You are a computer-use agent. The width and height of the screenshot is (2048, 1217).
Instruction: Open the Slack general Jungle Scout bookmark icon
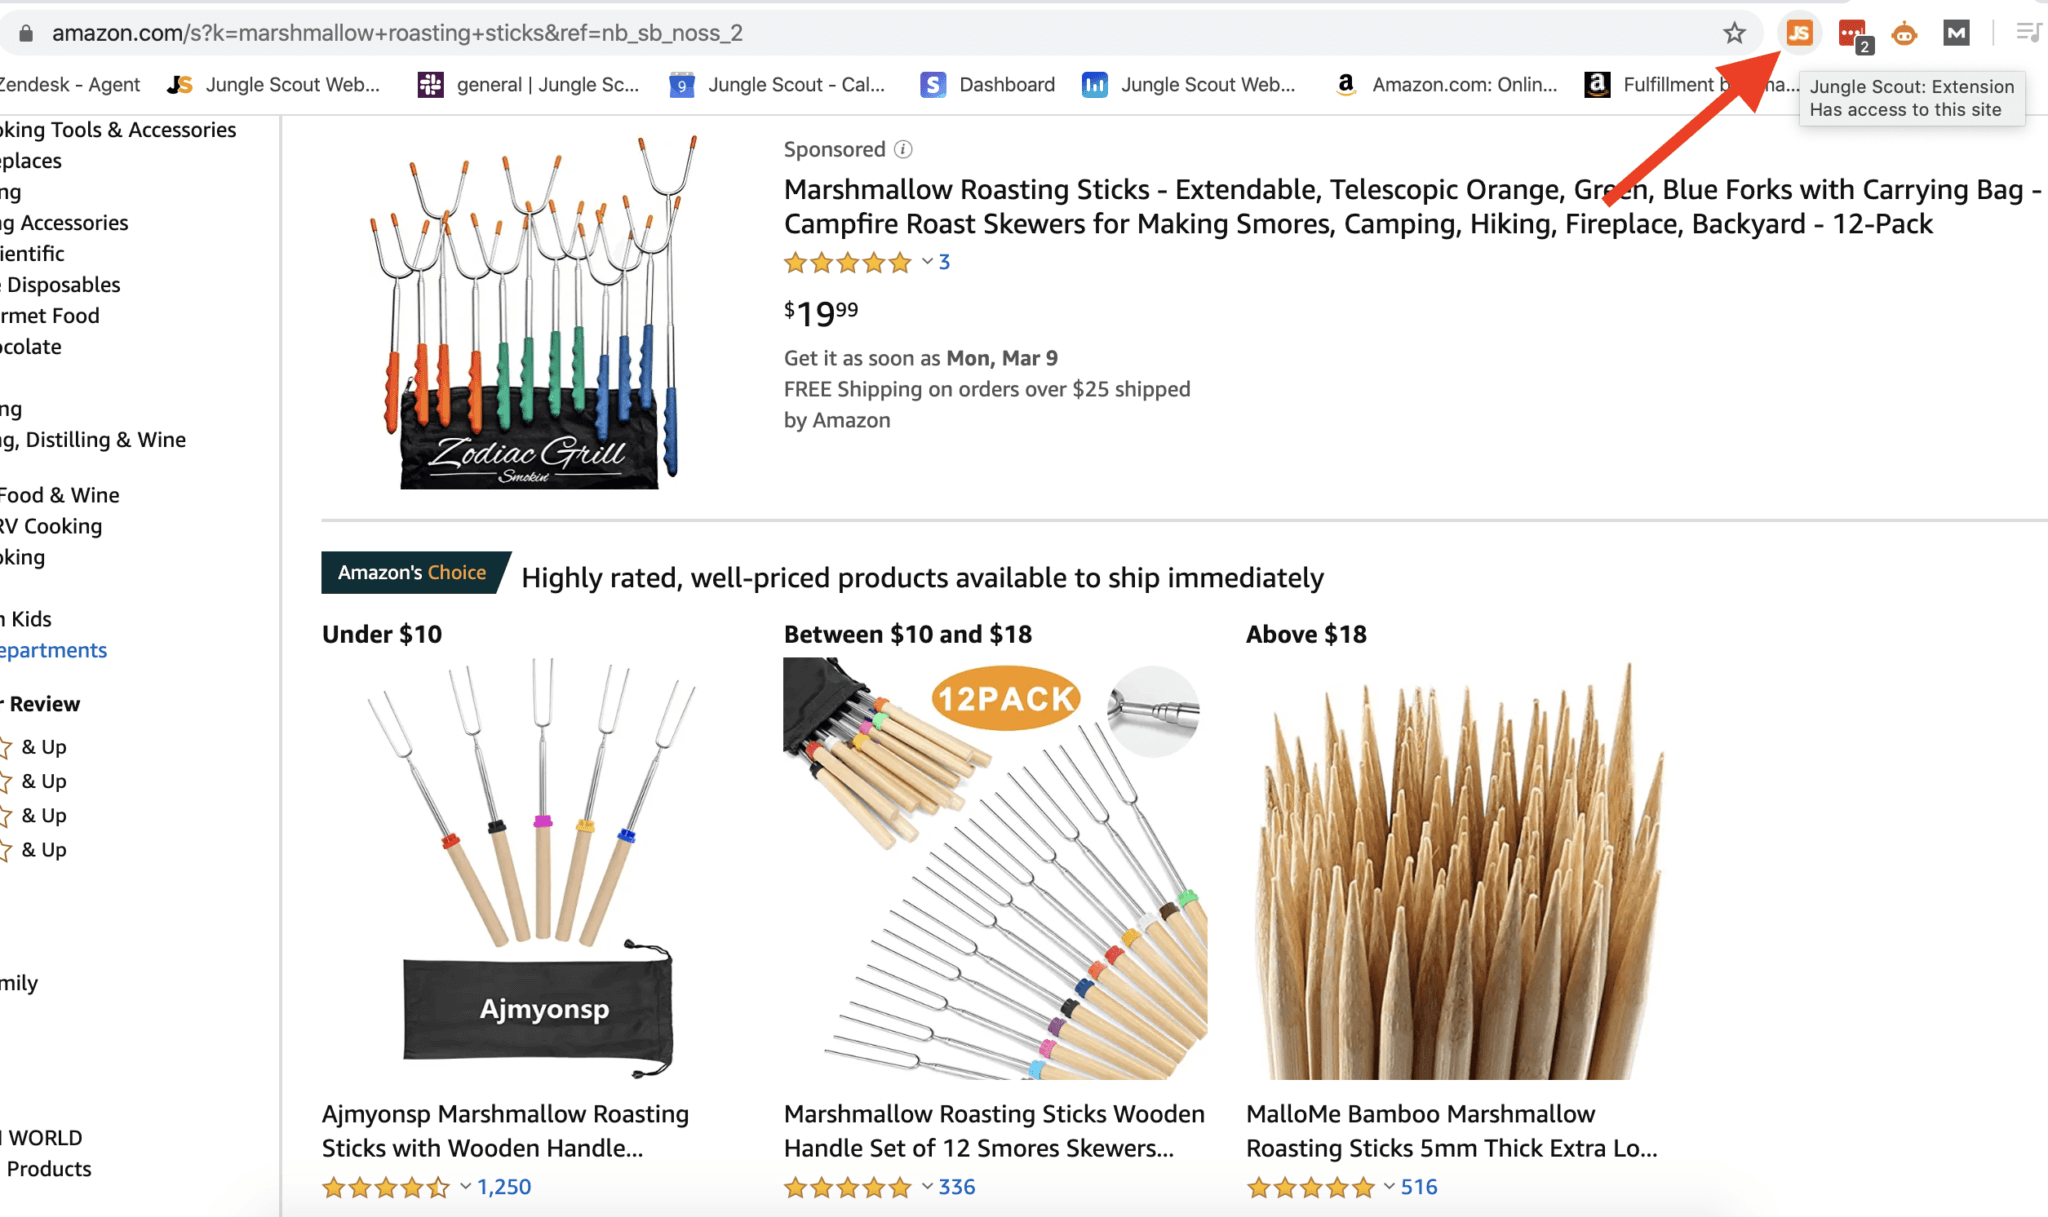[430, 84]
